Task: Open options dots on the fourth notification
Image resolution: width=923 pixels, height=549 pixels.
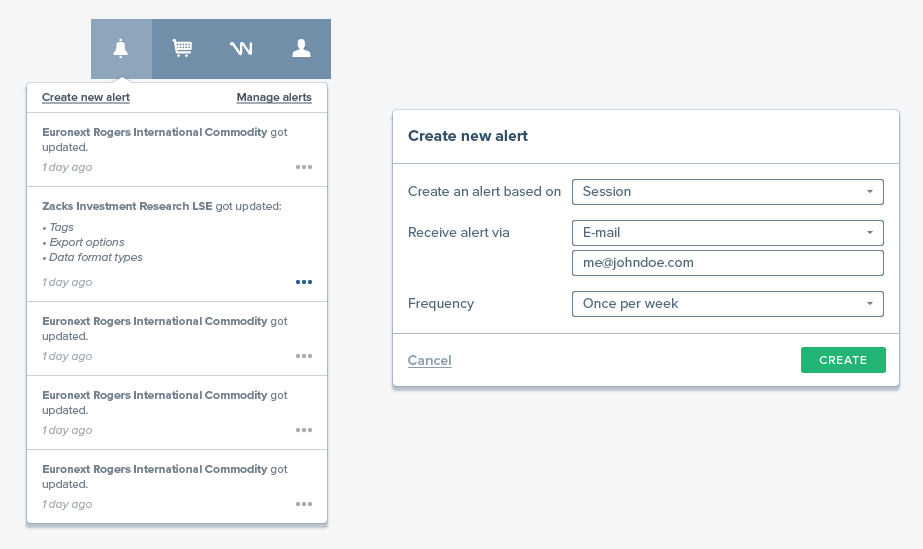Action: pos(304,430)
